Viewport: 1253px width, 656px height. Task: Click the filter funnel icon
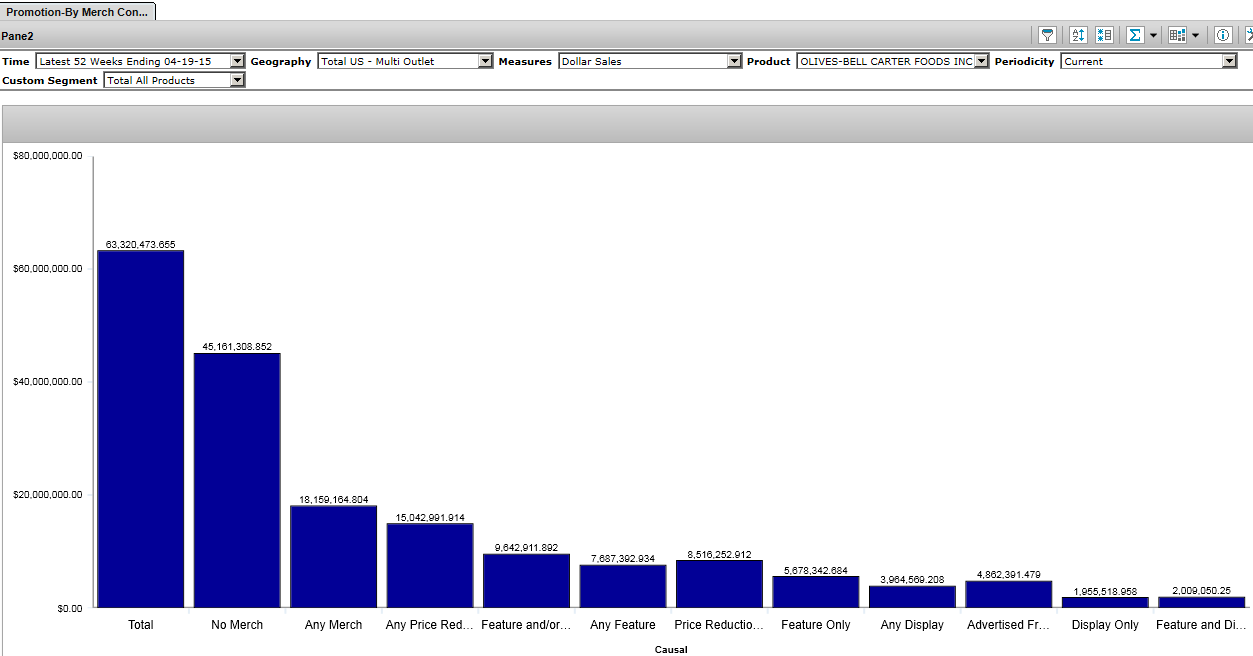1047,35
